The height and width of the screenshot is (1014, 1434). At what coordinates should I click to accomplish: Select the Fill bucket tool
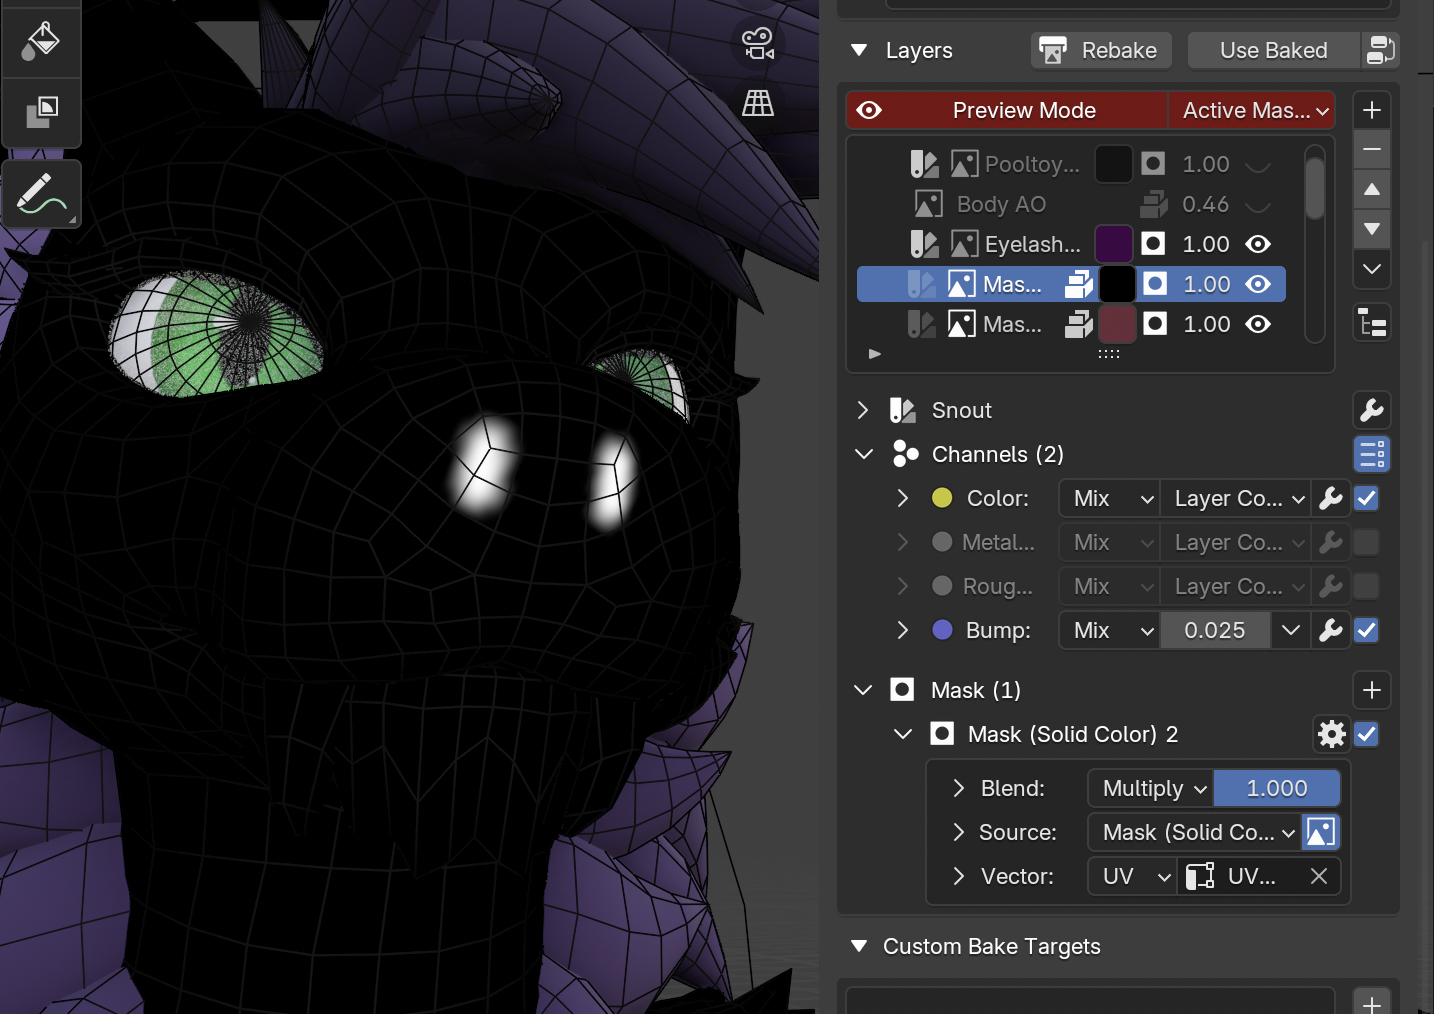pyautogui.click(x=40, y=40)
